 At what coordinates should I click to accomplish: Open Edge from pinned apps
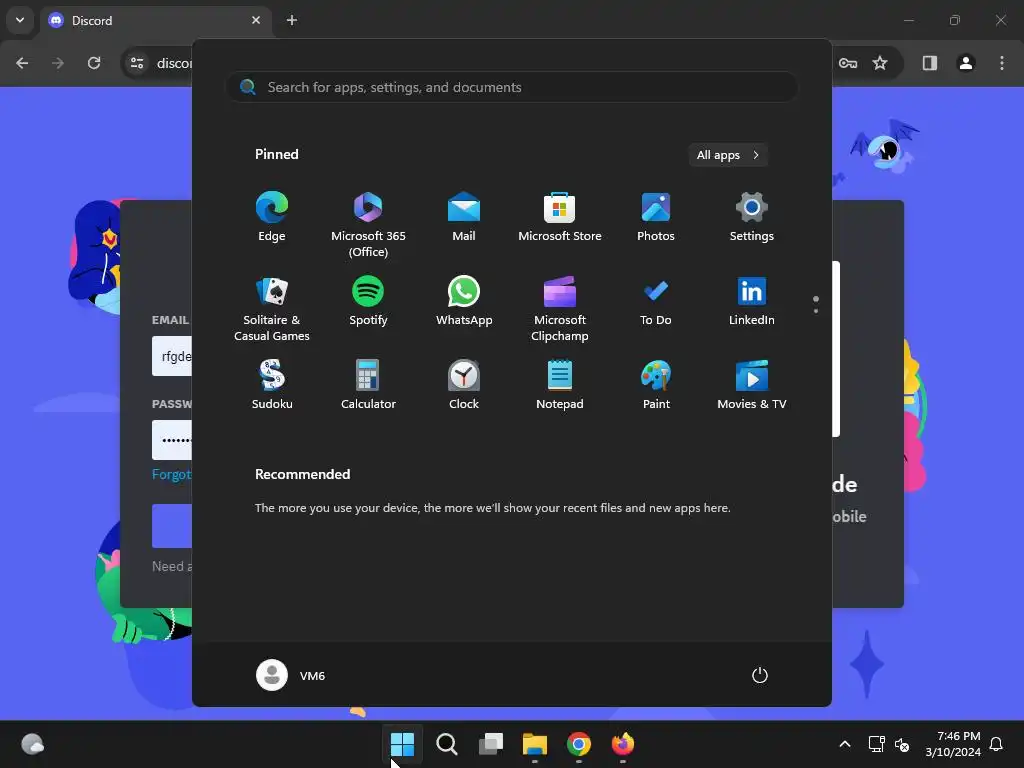(272, 217)
